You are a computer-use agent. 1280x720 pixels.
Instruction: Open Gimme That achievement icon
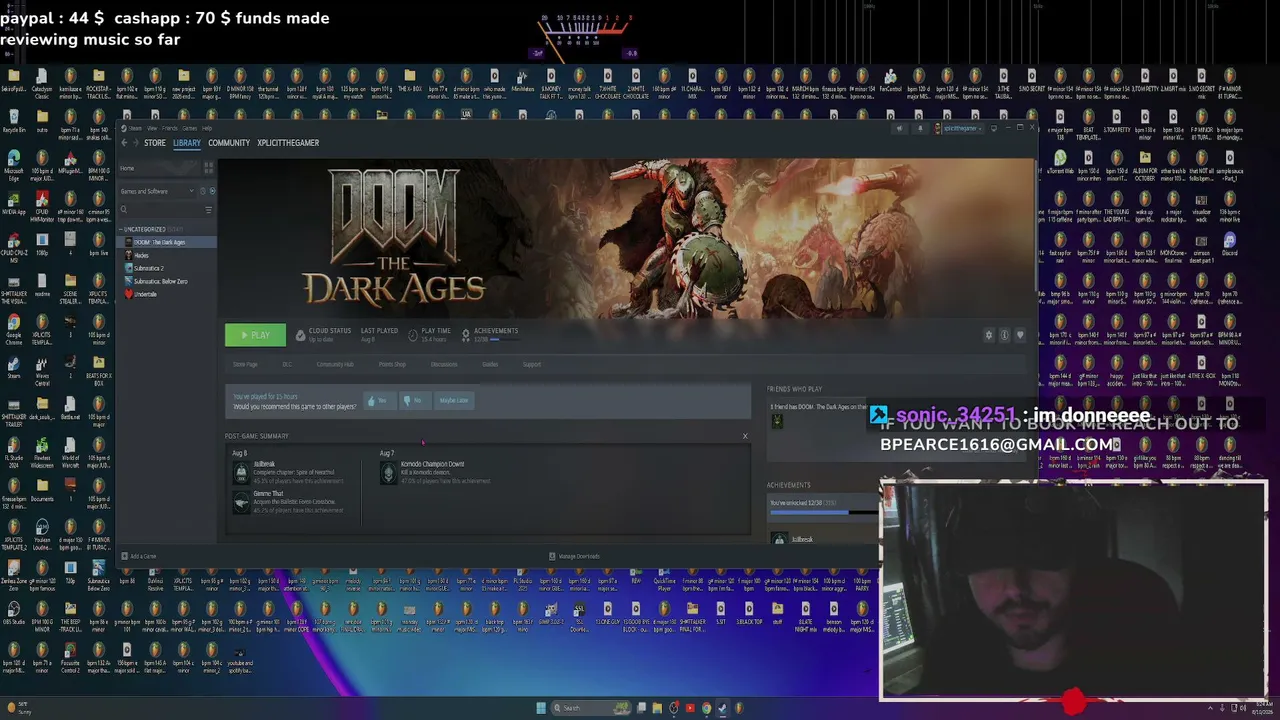click(x=241, y=502)
